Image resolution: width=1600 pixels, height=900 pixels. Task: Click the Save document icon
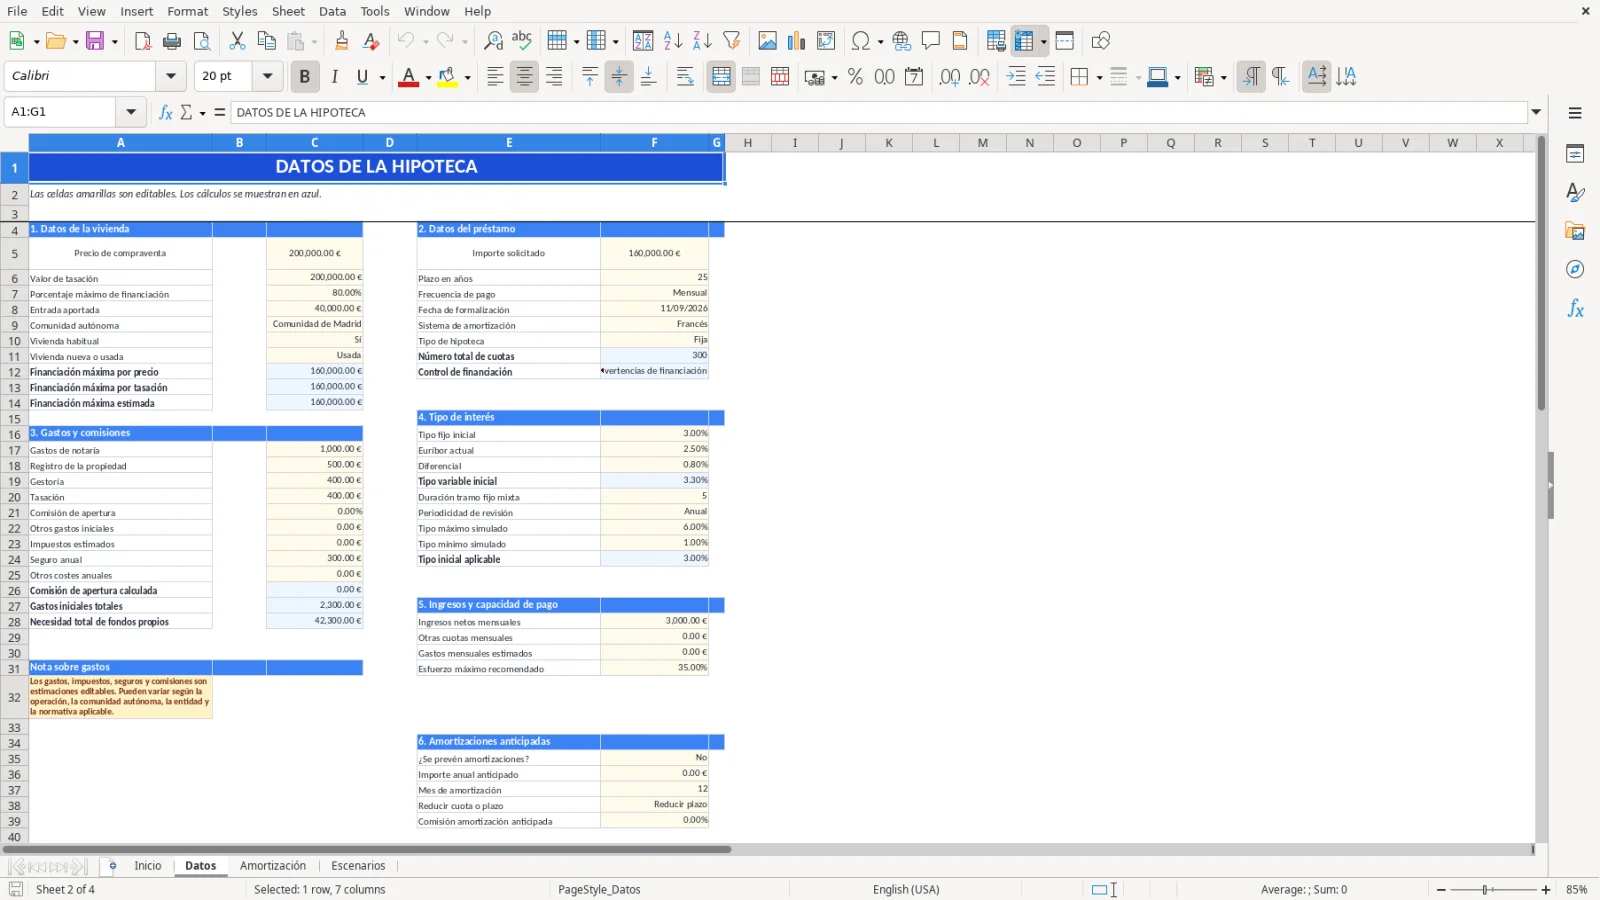[95, 41]
